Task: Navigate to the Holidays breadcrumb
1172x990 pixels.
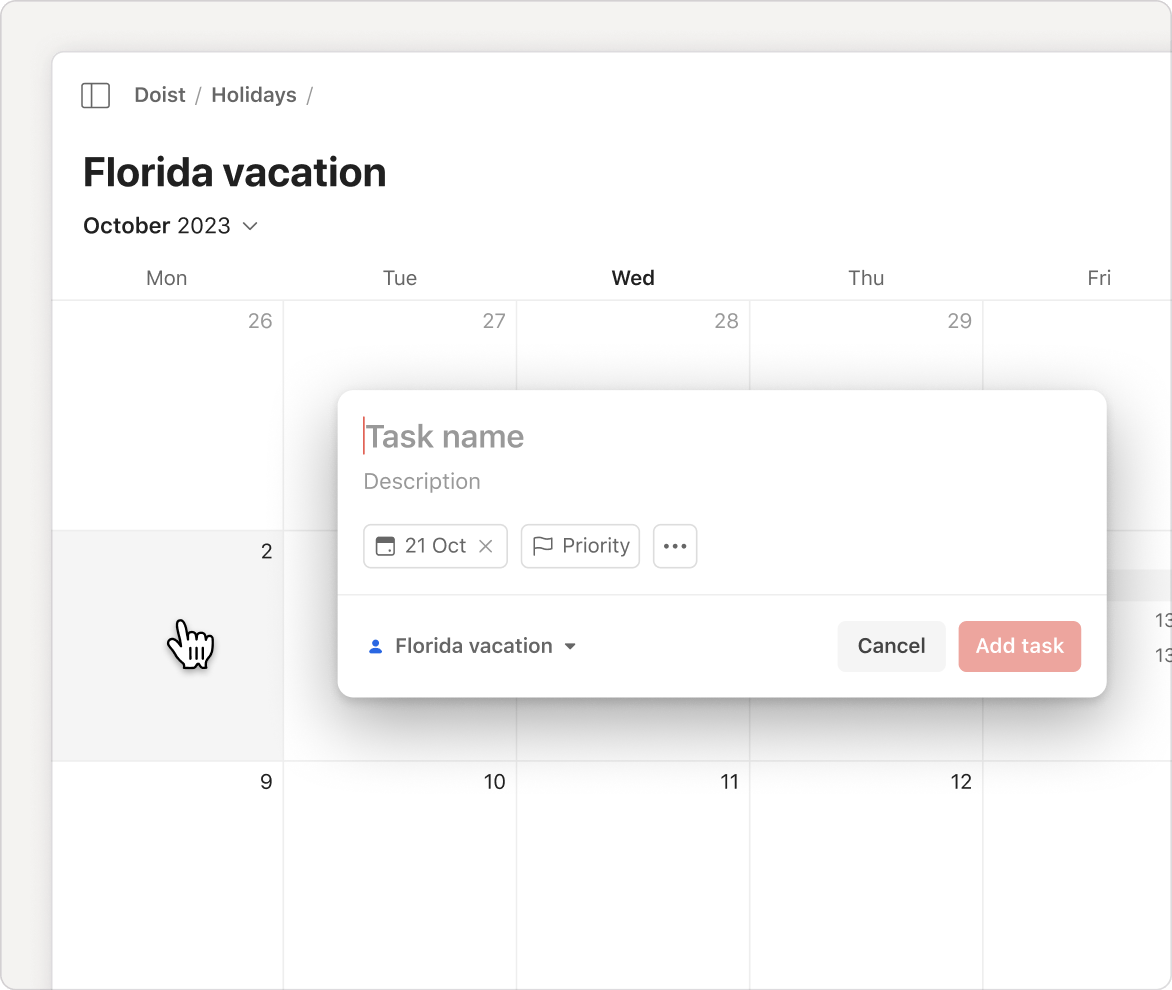Action: (x=253, y=95)
